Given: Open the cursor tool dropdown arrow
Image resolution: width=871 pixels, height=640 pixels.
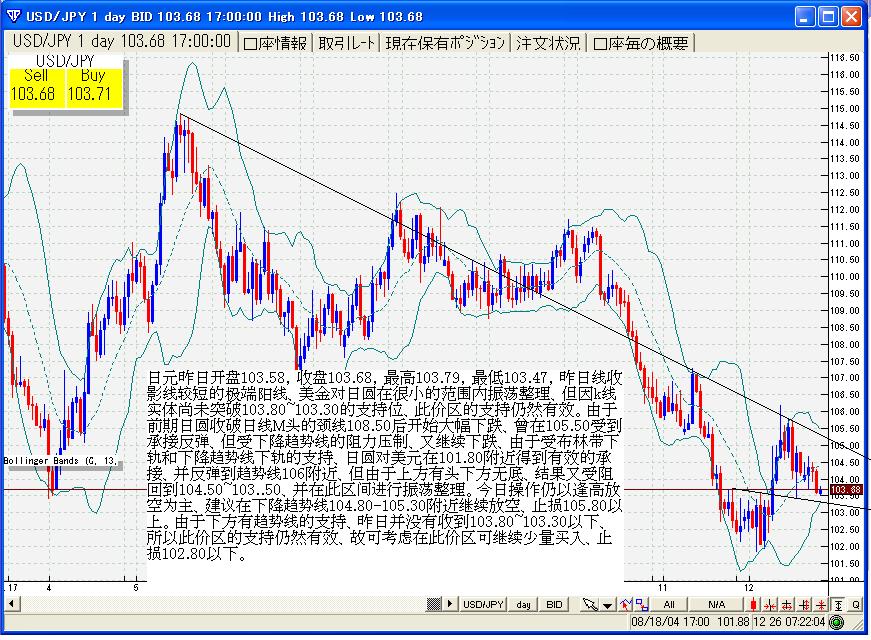Looking at the screenshot, I should [607, 604].
